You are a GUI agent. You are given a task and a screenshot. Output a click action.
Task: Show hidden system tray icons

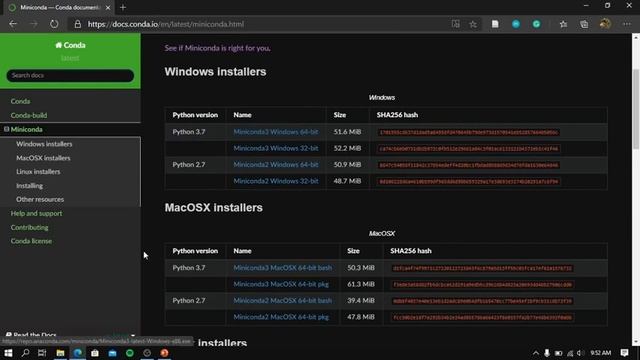click(536, 353)
